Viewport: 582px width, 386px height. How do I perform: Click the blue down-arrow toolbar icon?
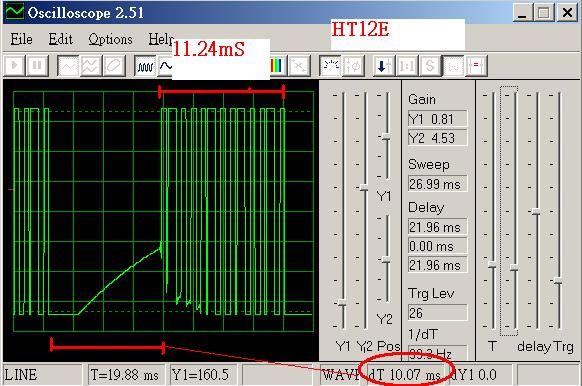(384, 66)
